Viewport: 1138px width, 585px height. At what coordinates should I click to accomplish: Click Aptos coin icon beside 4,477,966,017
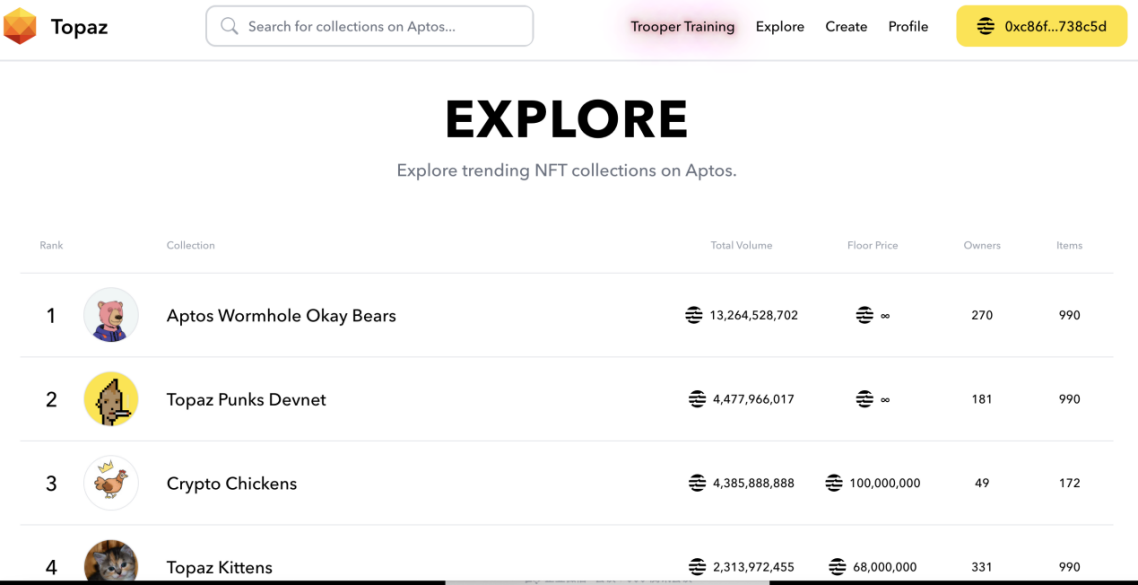click(697, 399)
